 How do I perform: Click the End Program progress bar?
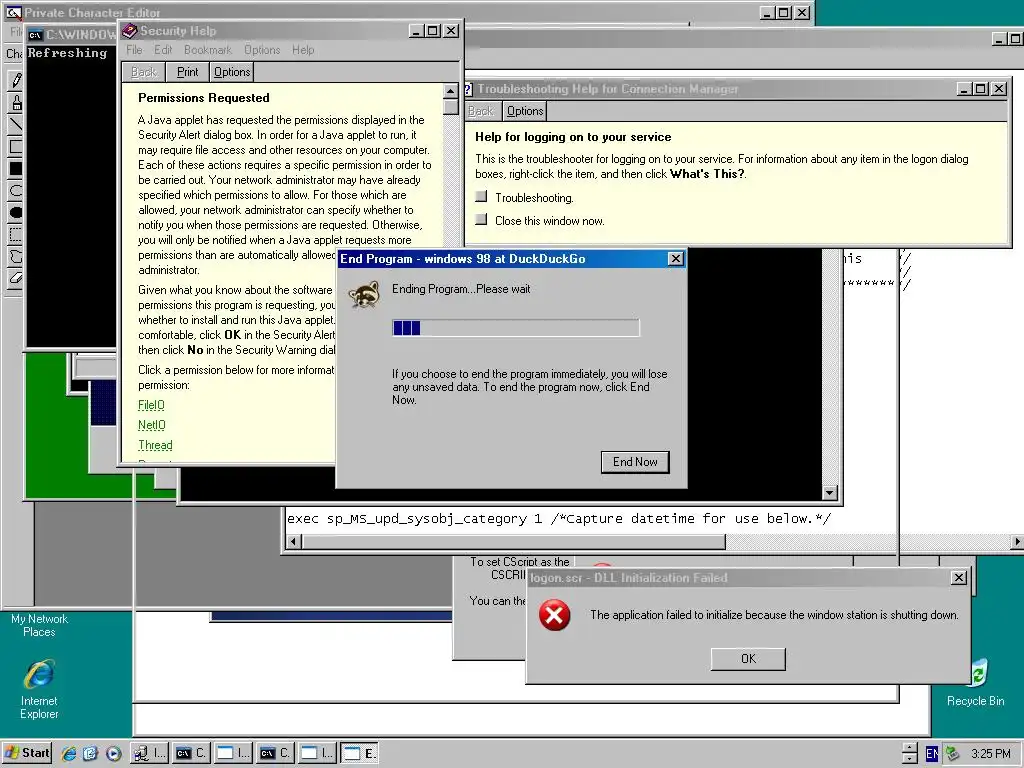point(516,328)
